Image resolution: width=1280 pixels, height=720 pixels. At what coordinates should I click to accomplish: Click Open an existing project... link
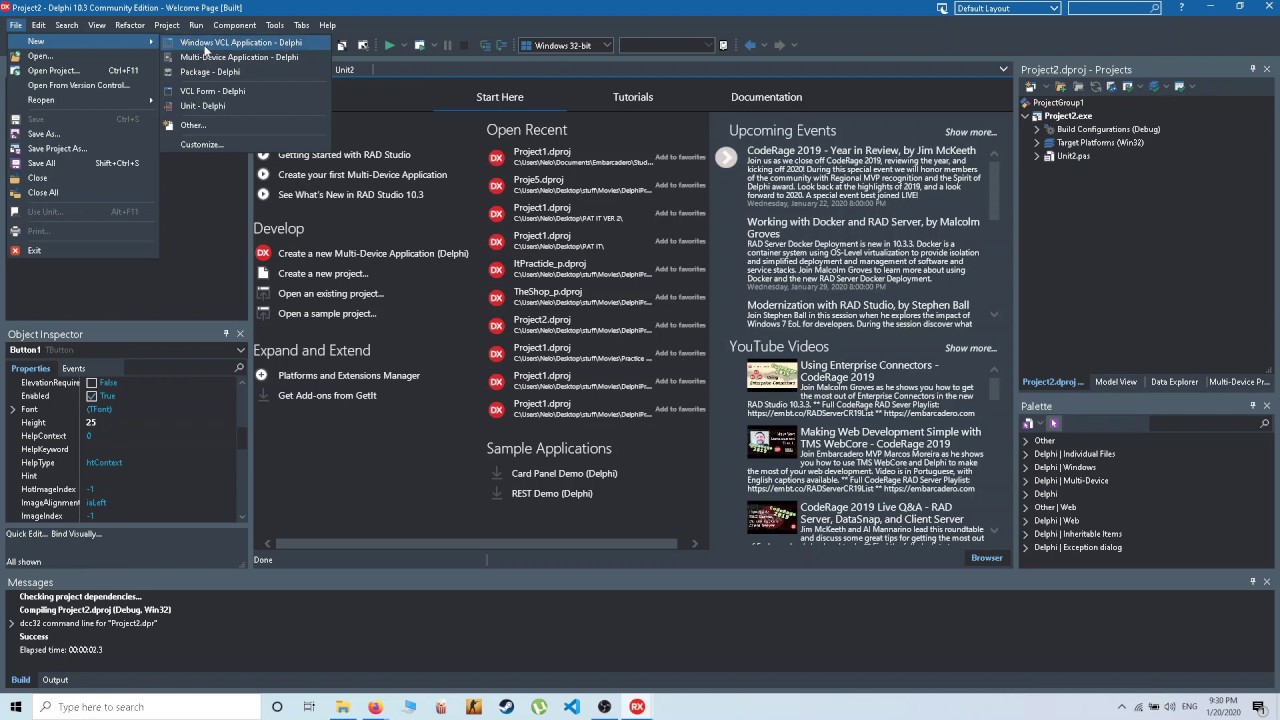331,293
